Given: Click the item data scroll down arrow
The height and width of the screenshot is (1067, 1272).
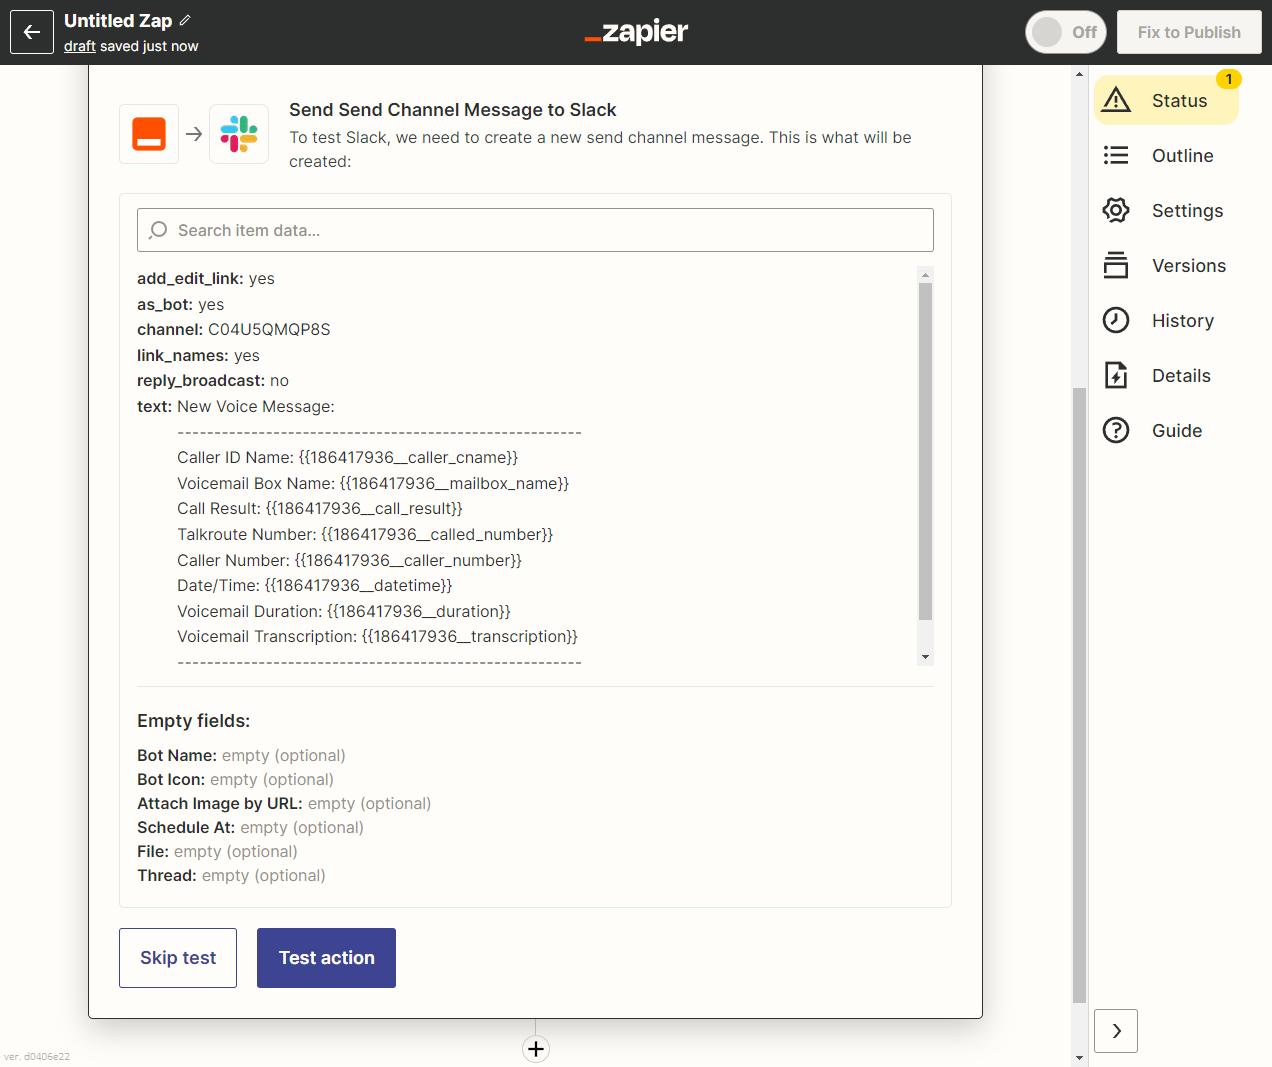Looking at the screenshot, I should pyautogui.click(x=925, y=657).
